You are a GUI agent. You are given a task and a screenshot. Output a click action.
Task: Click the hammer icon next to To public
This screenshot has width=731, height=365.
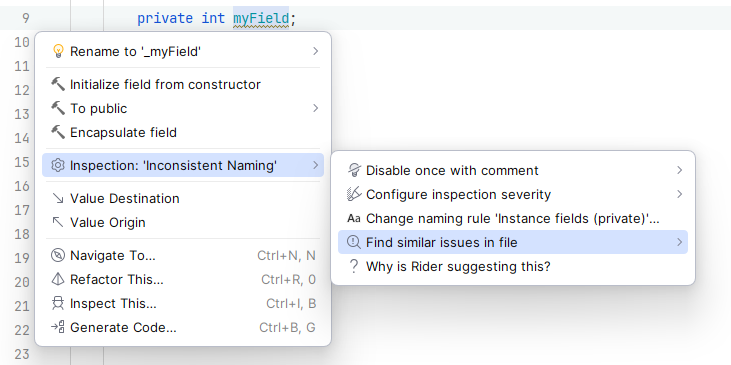(x=58, y=108)
